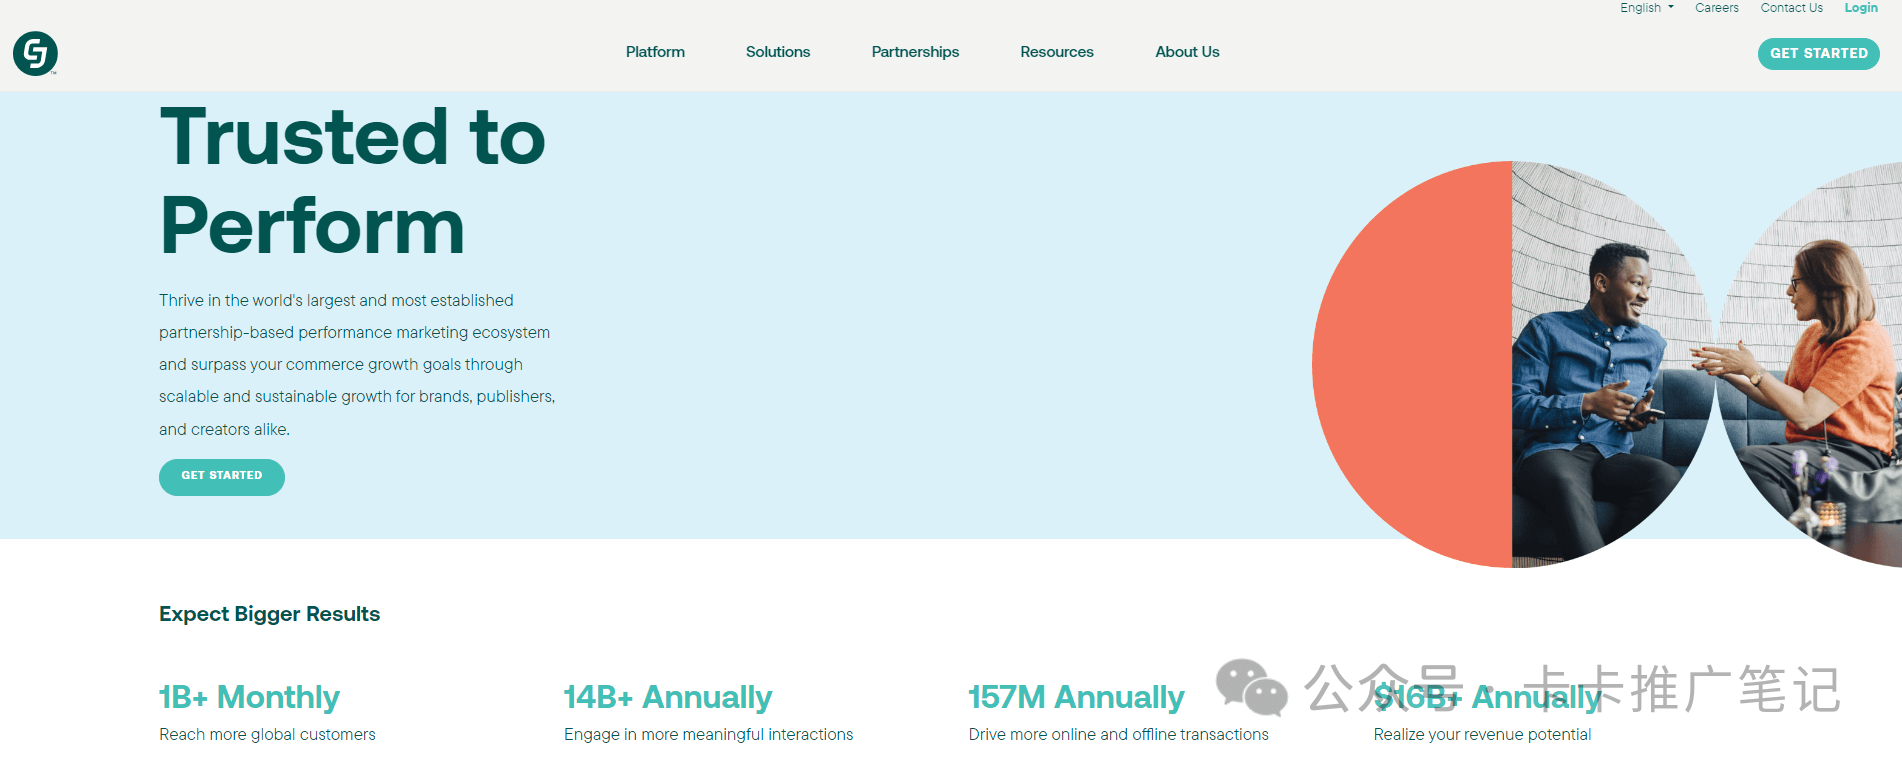Screen dimensions: 1902x765
Task: Open the Resources navigation item
Action: (1056, 52)
